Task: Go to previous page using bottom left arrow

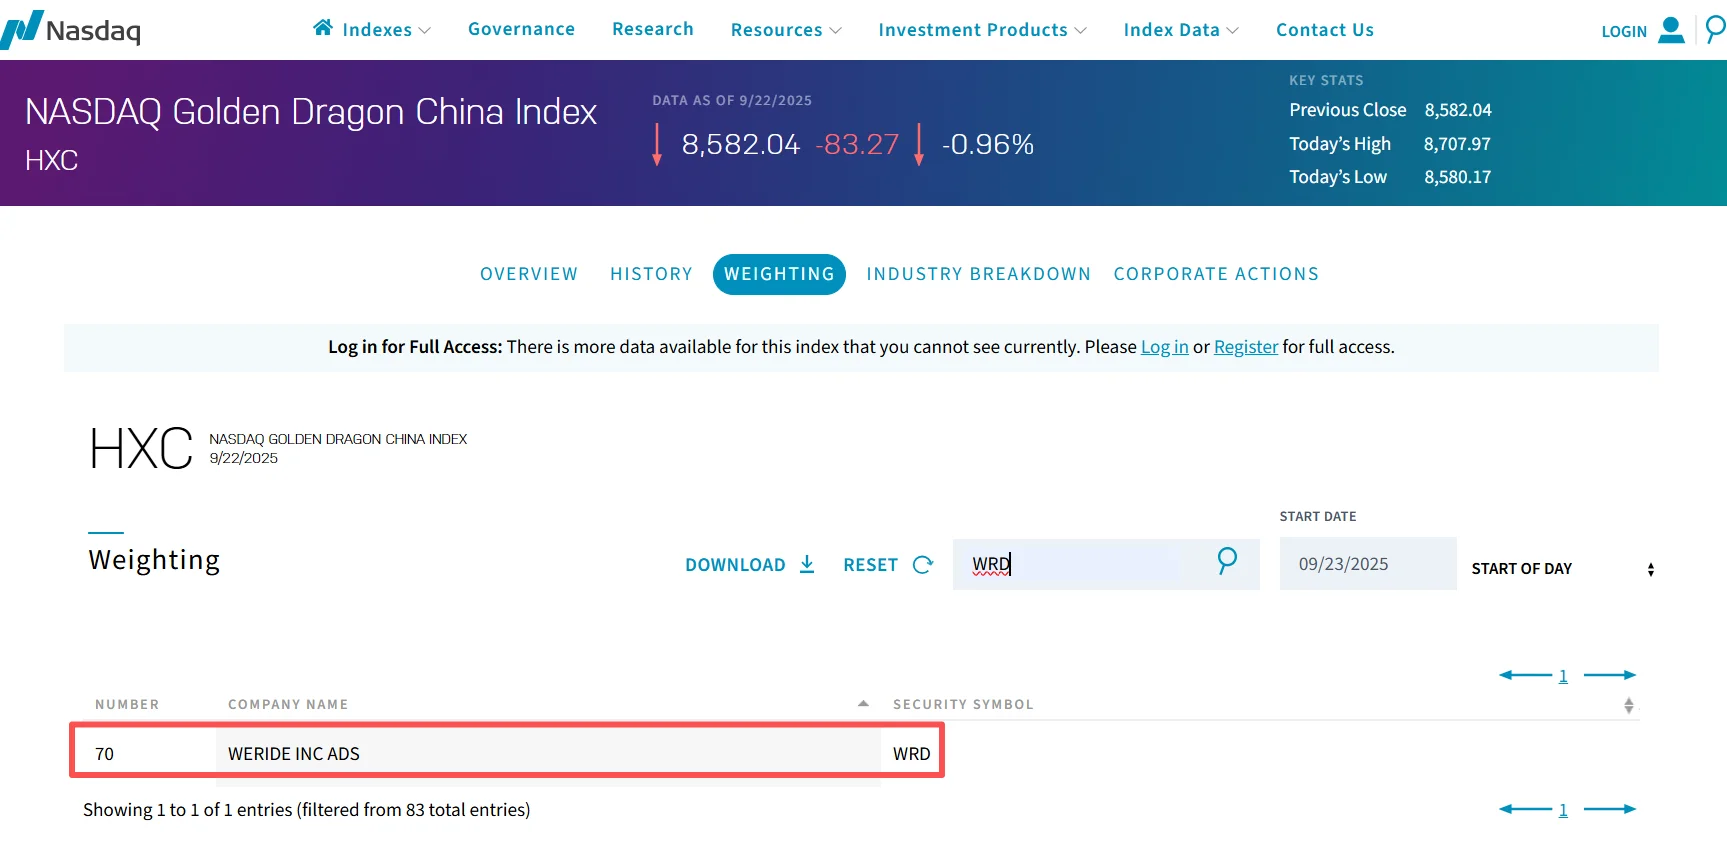Action: click(x=1525, y=809)
